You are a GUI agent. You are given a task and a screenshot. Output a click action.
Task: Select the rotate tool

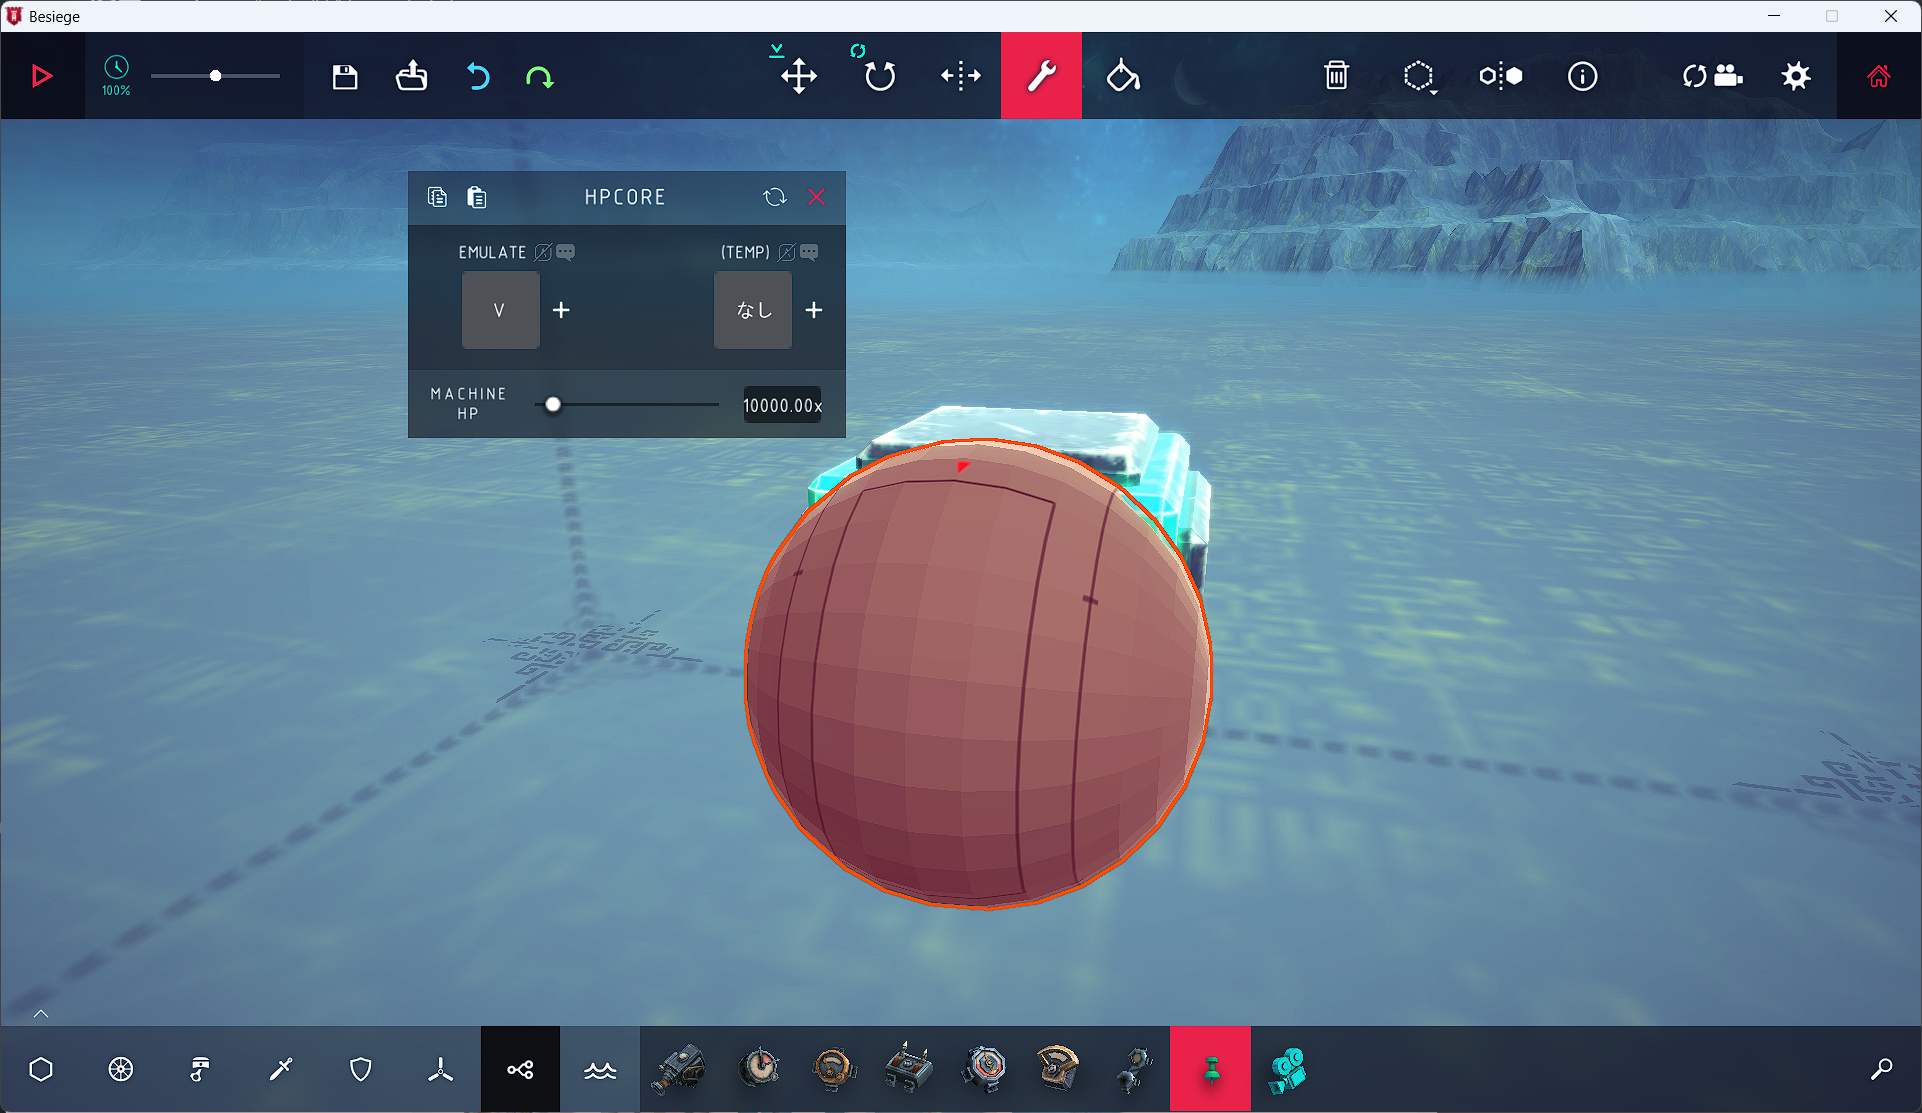pos(879,76)
